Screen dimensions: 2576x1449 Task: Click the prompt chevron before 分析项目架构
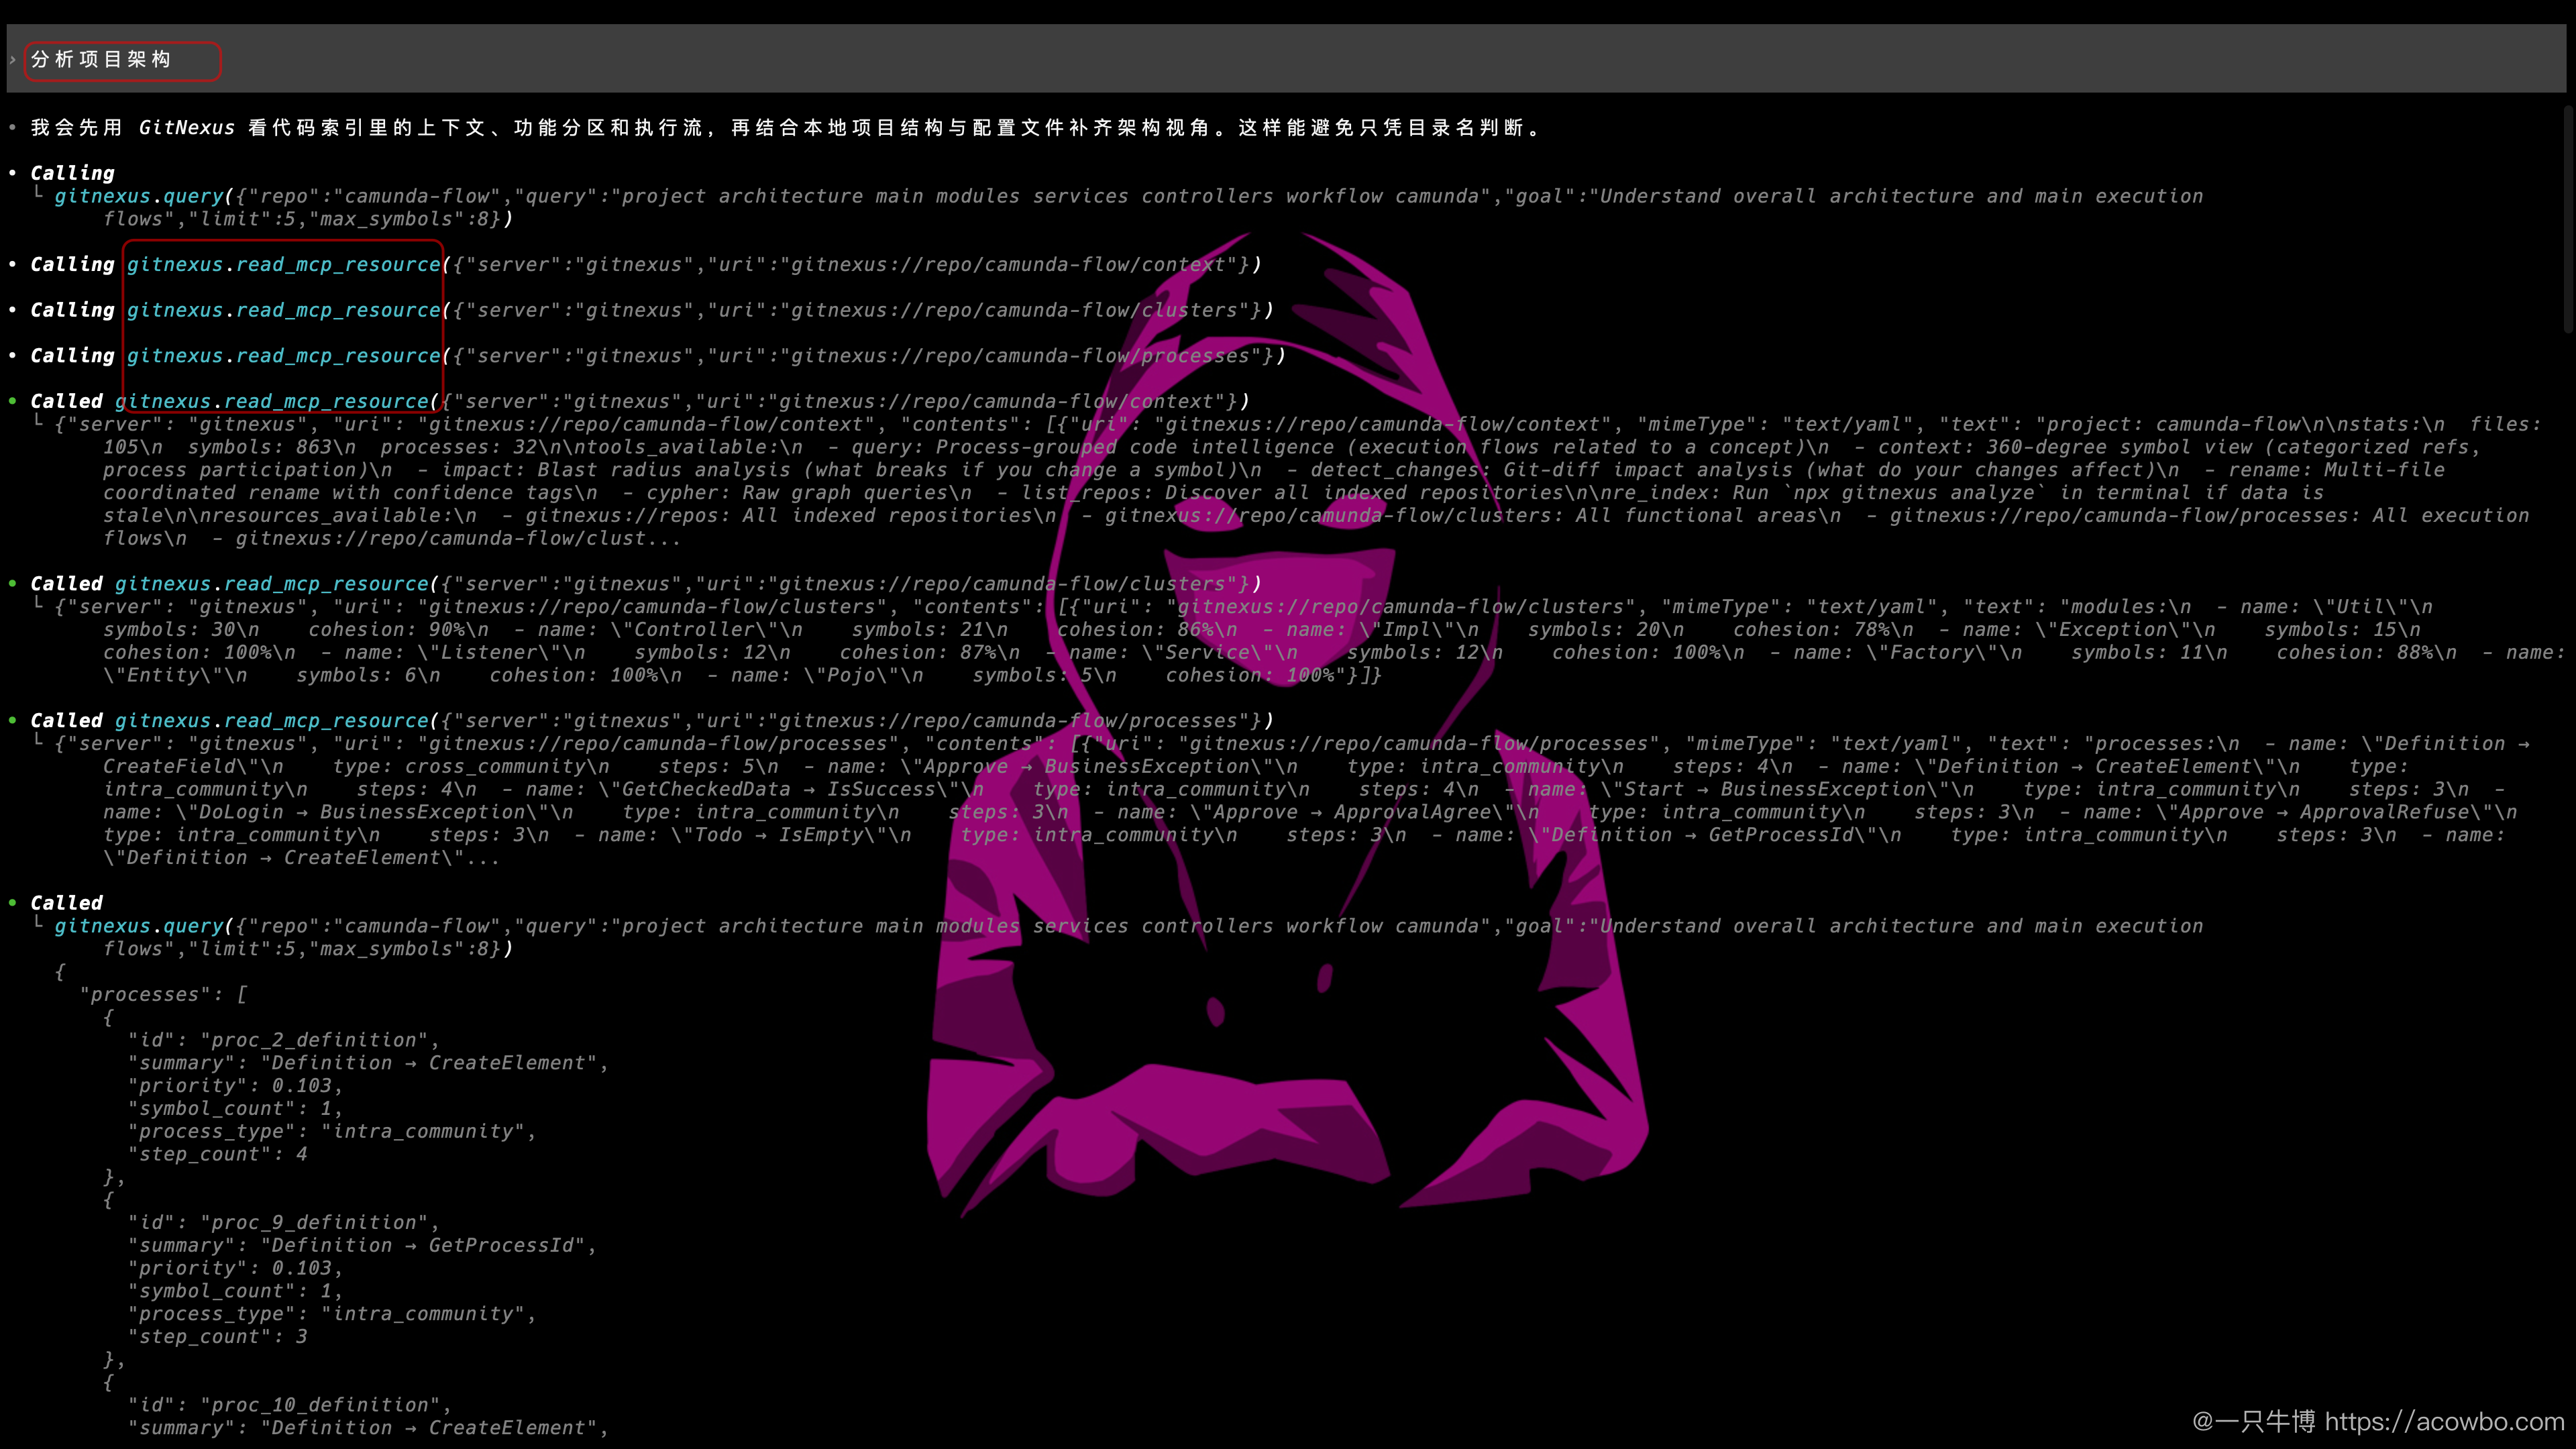coord(12,60)
